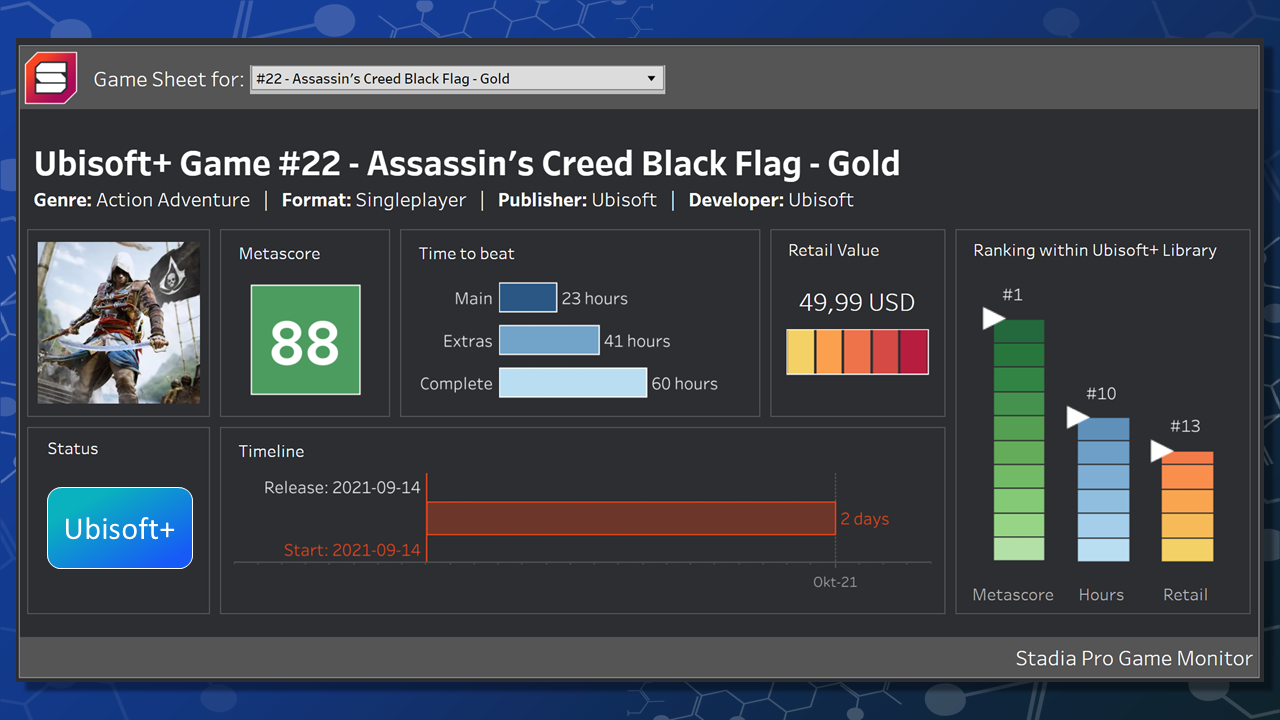Image resolution: width=1280 pixels, height=720 pixels.
Task: Click the 'Retail' column label in ranking
Action: click(x=1185, y=595)
